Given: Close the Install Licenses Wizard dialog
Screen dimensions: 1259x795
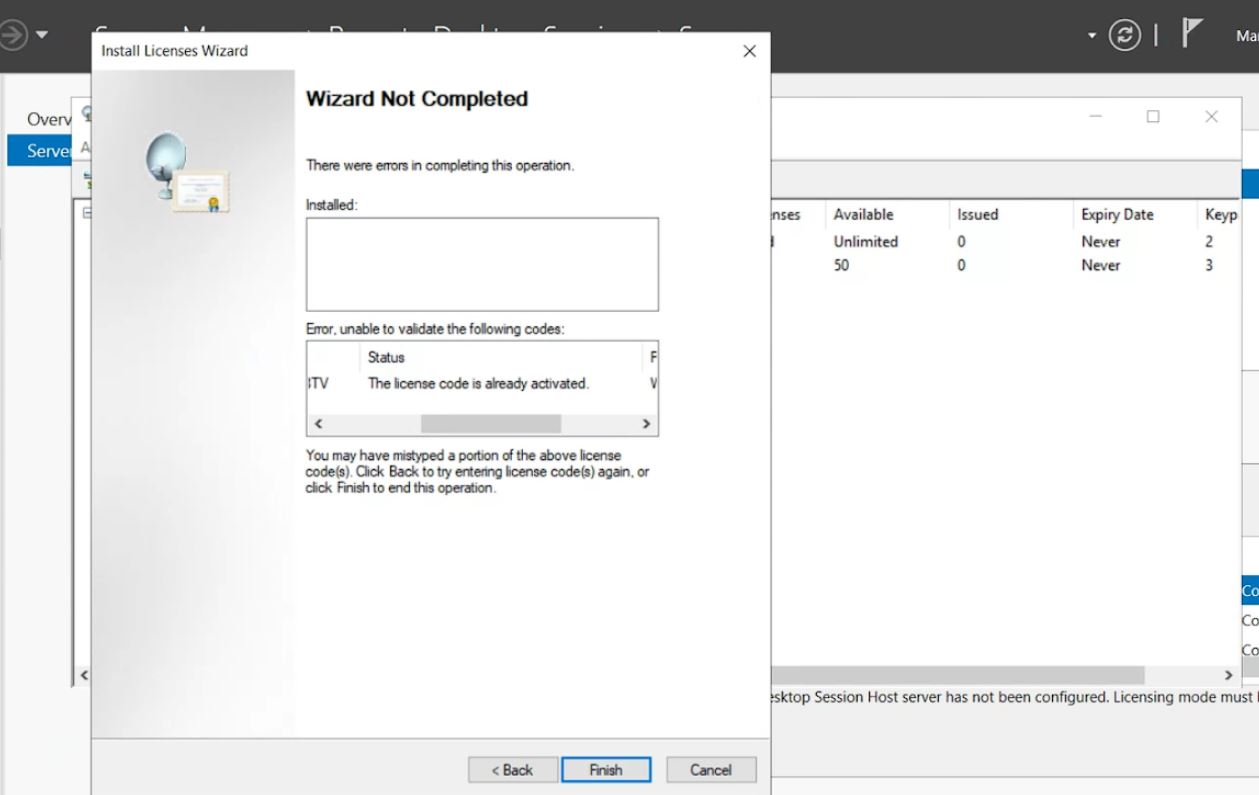Looking at the screenshot, I should (x=749, y=51).
